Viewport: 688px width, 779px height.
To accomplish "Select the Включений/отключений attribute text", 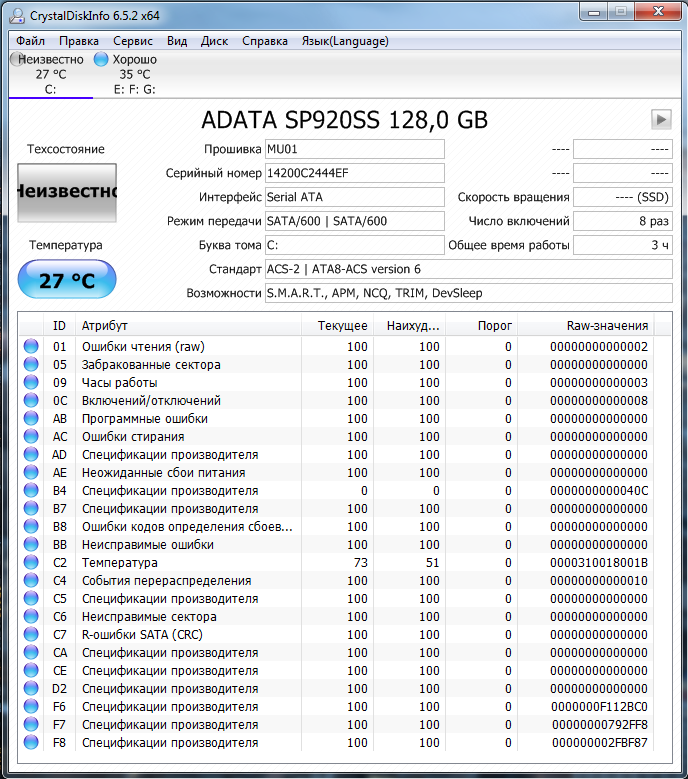I will pos(151,400).
